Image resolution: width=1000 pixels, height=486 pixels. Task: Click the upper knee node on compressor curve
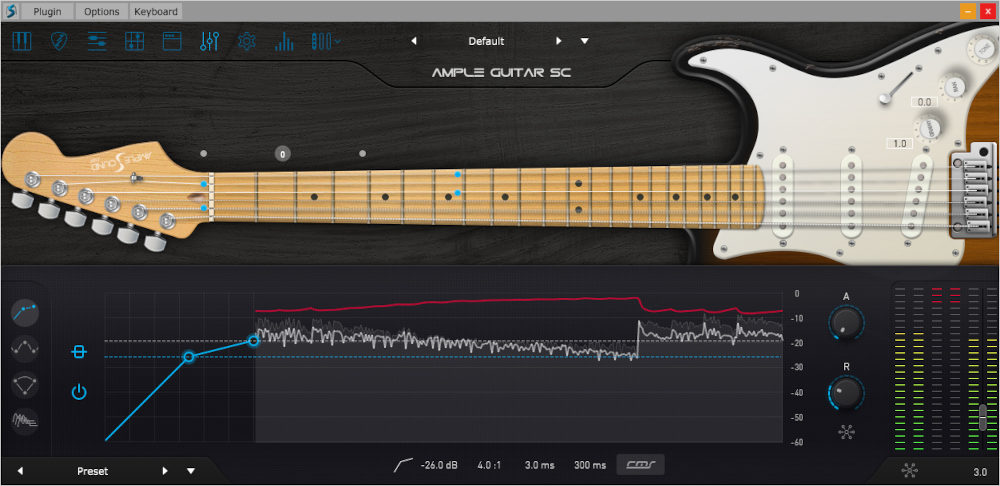(253, 341)
